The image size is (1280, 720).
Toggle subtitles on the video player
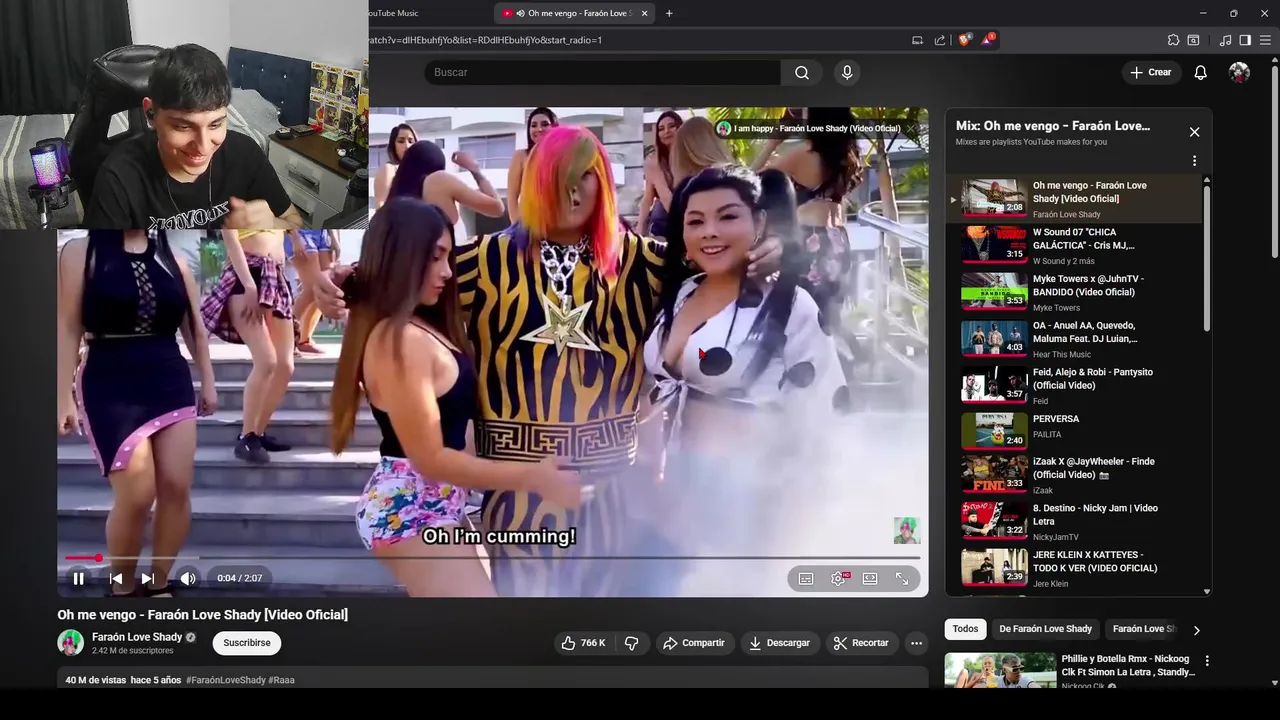click(806, 579)
